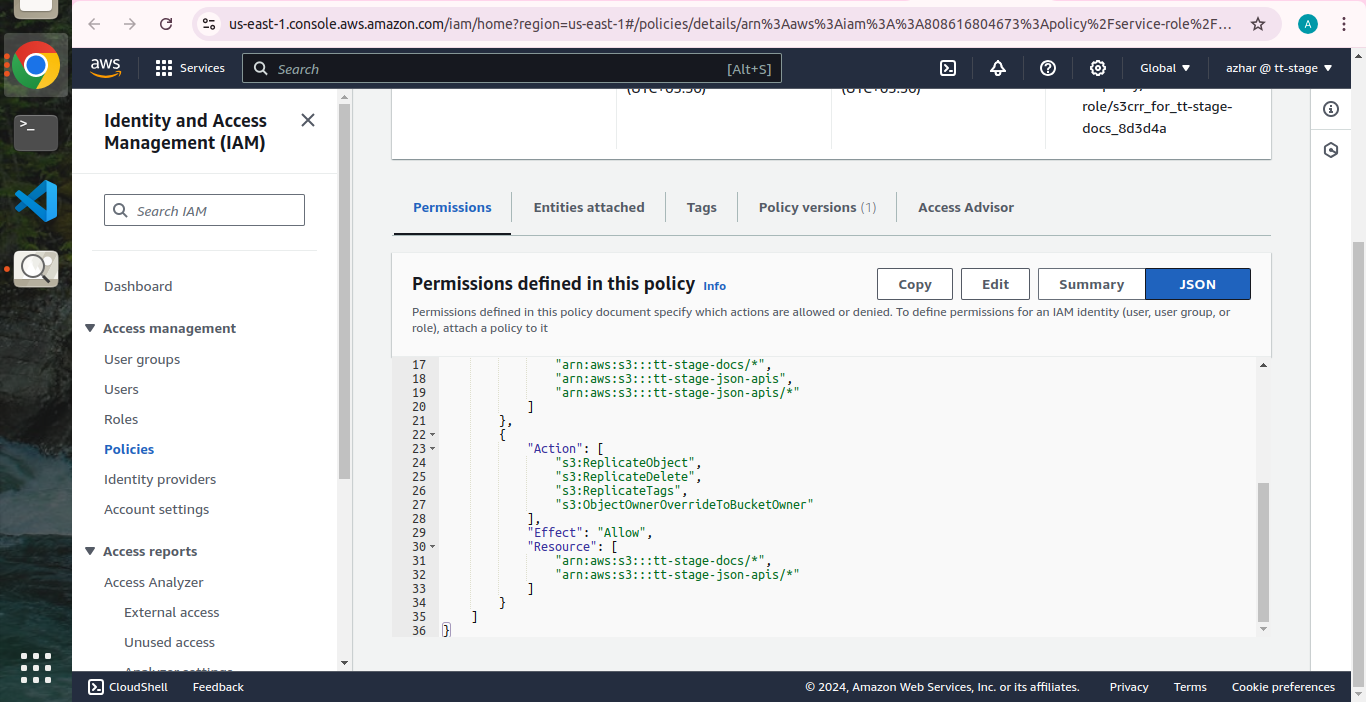Click the Search IAM input field
Image resolution: width=1366 pixels, height=702 pixels.
204,211
